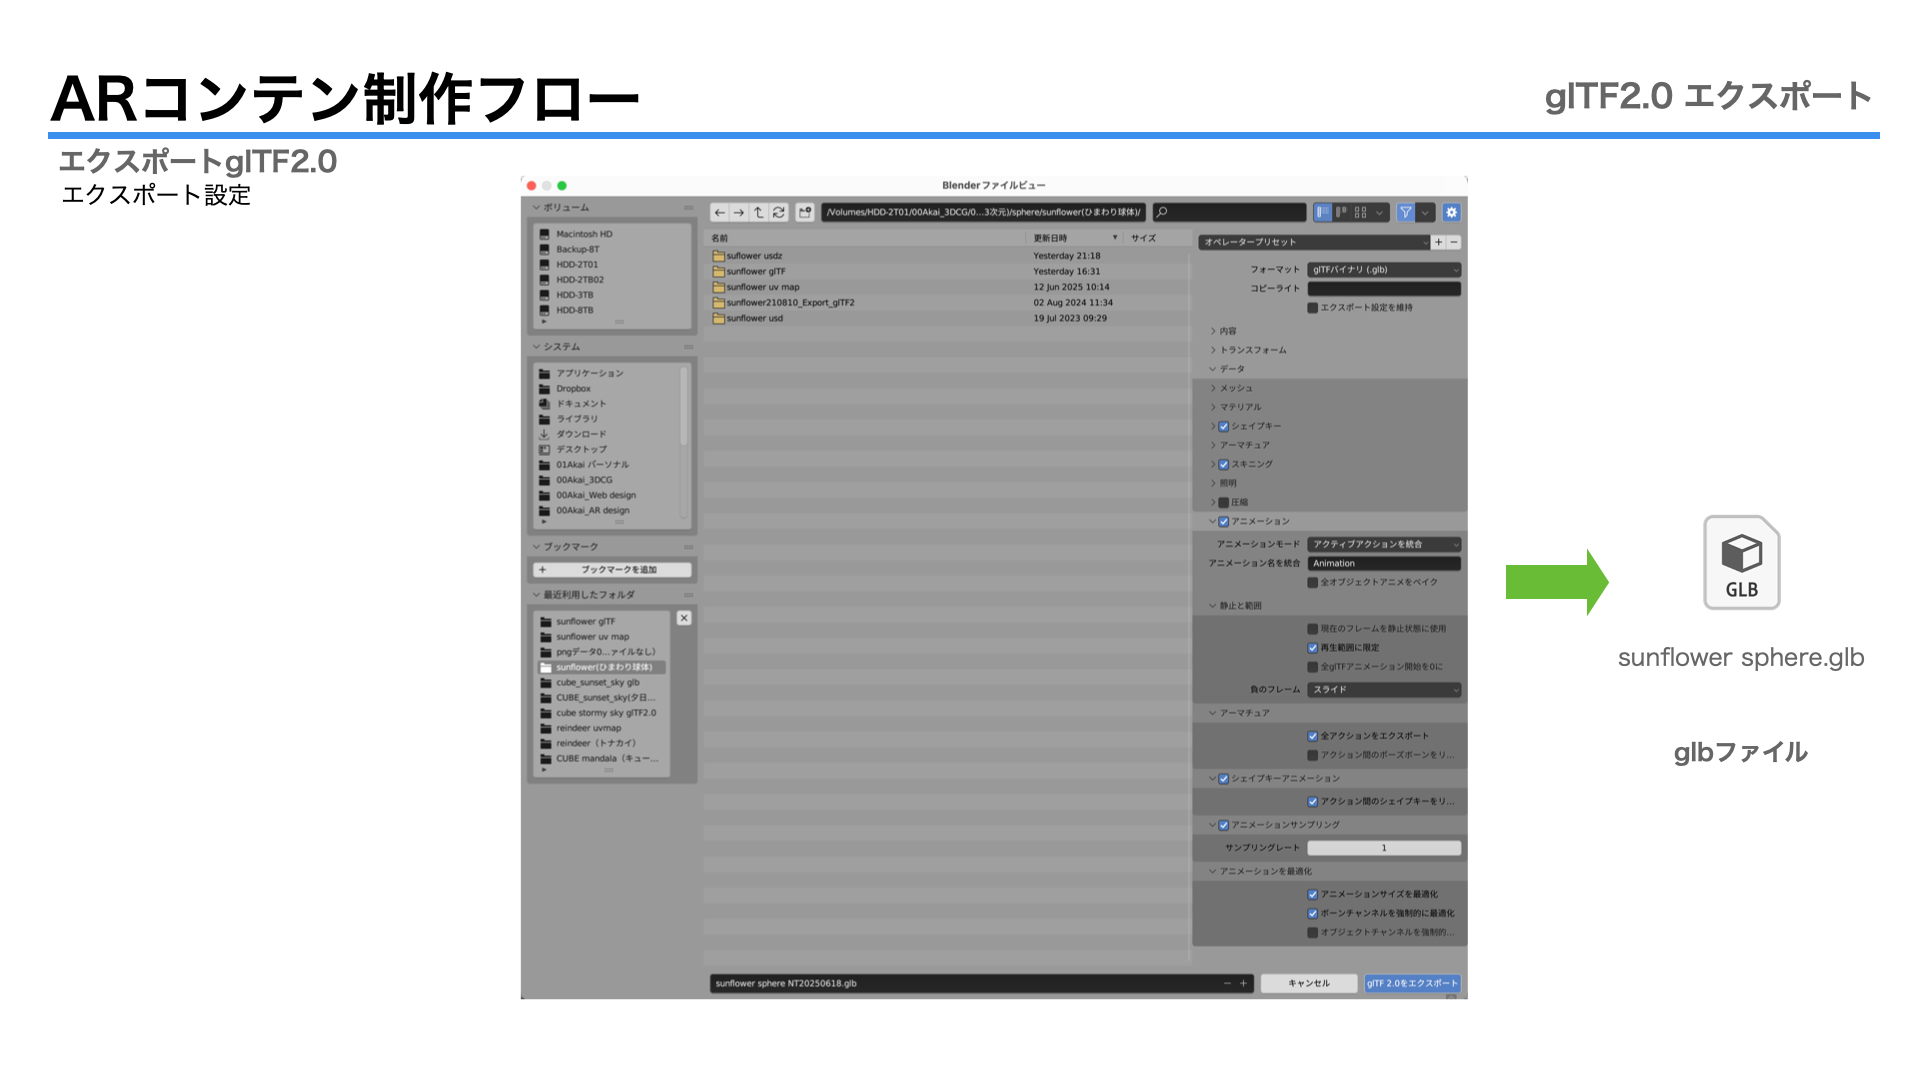Go up to parent directory
The height and width of the screenshot is (1080, 1920).
click(x=758, y=212)
